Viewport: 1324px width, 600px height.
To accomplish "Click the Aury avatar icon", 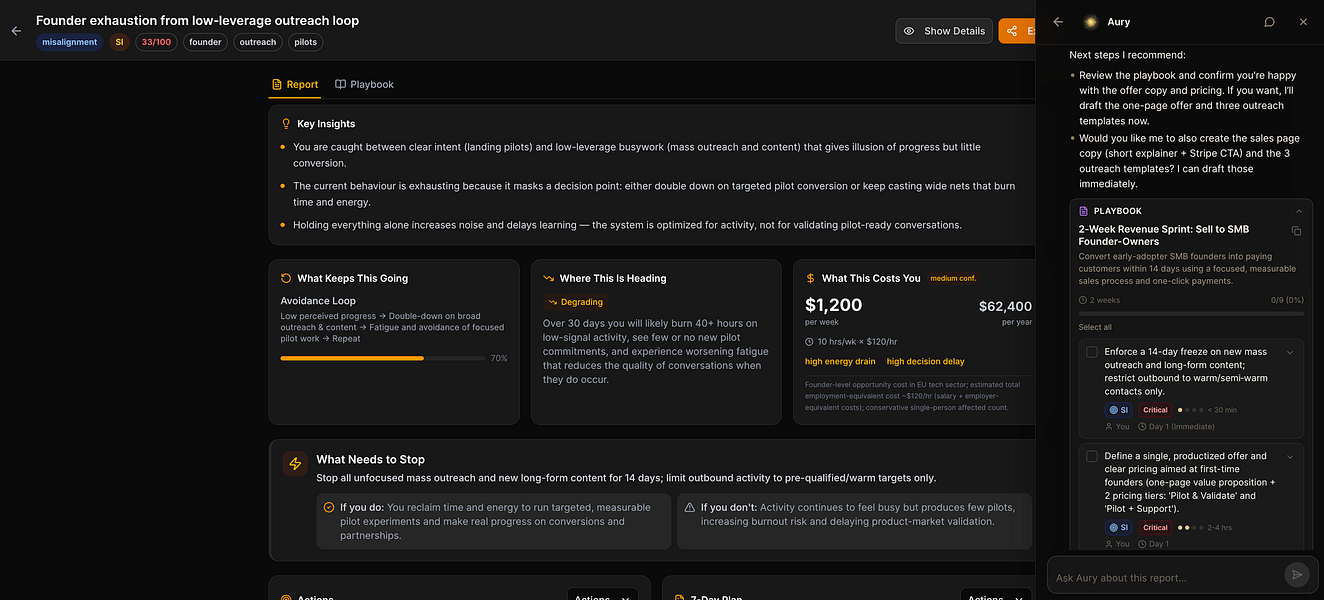I will tap(1091, 22).
